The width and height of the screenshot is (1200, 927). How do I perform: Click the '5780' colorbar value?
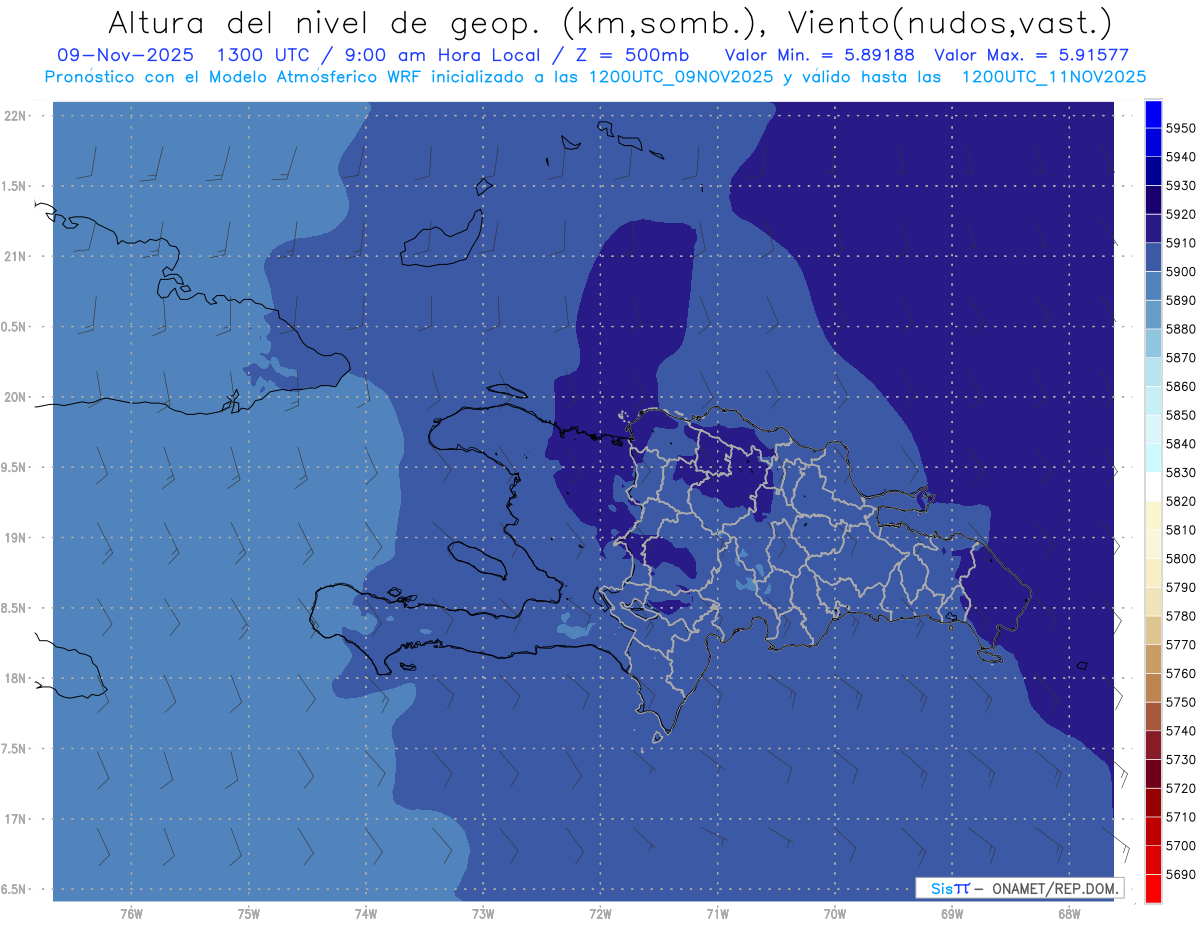pos(1180,616)
